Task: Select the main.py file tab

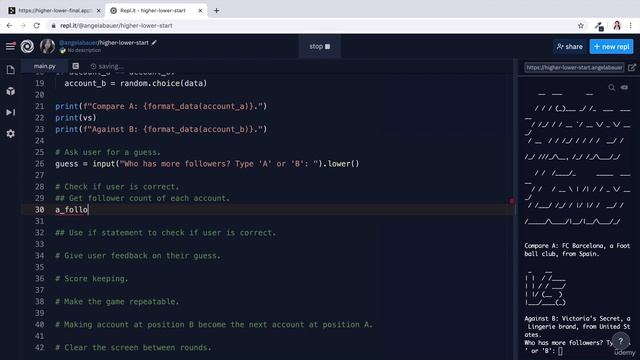Action: pyautogui.click(x=44, y=66)
